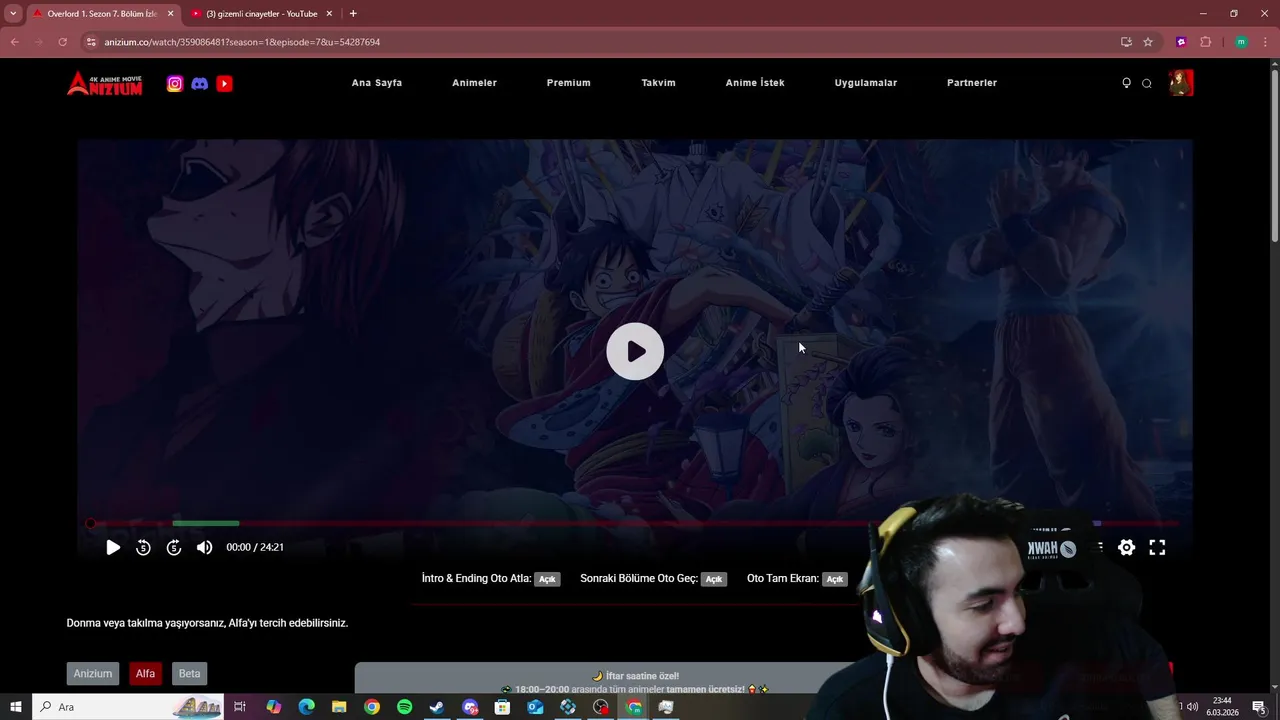Select the Overlord 1. Sezon browser tab
This screenshot has height=720, width=1280.
tap(102, 14)
